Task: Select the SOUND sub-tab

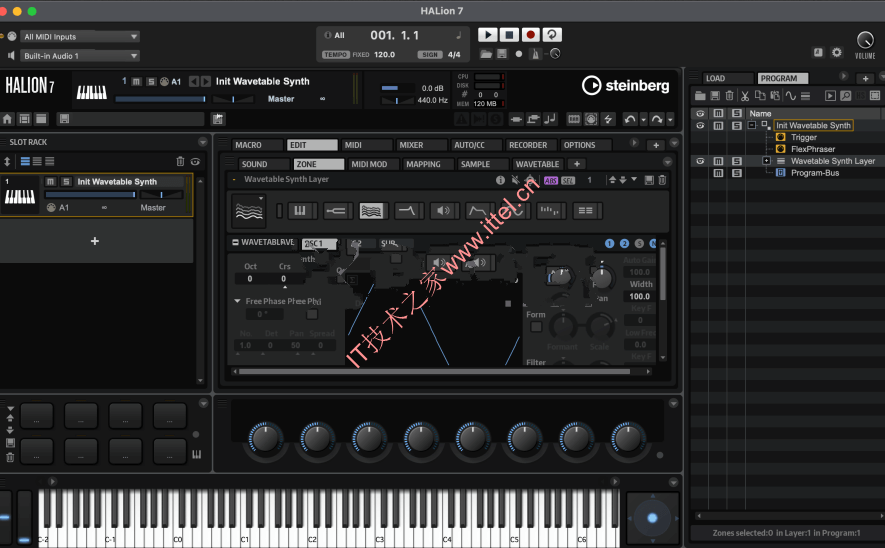Action: (264, 164)
